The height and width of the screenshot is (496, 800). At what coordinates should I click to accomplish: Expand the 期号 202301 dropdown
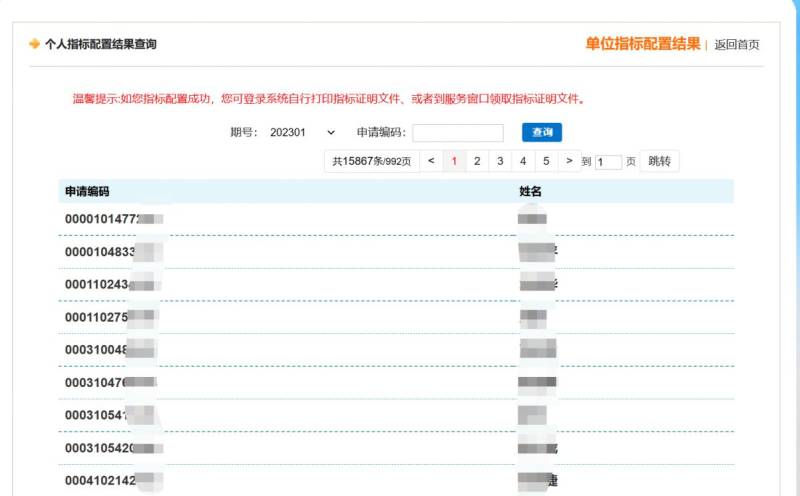click(x=302, y=133)
